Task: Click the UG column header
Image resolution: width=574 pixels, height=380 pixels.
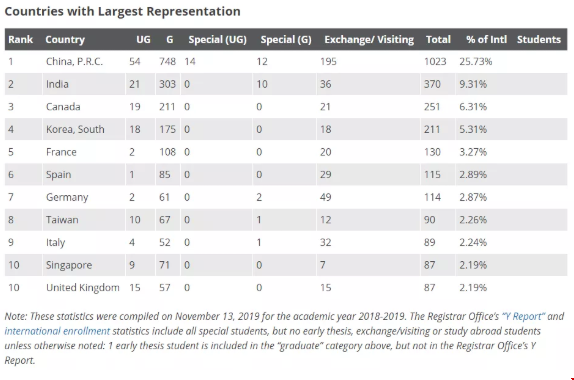Action: pos(144,40)
